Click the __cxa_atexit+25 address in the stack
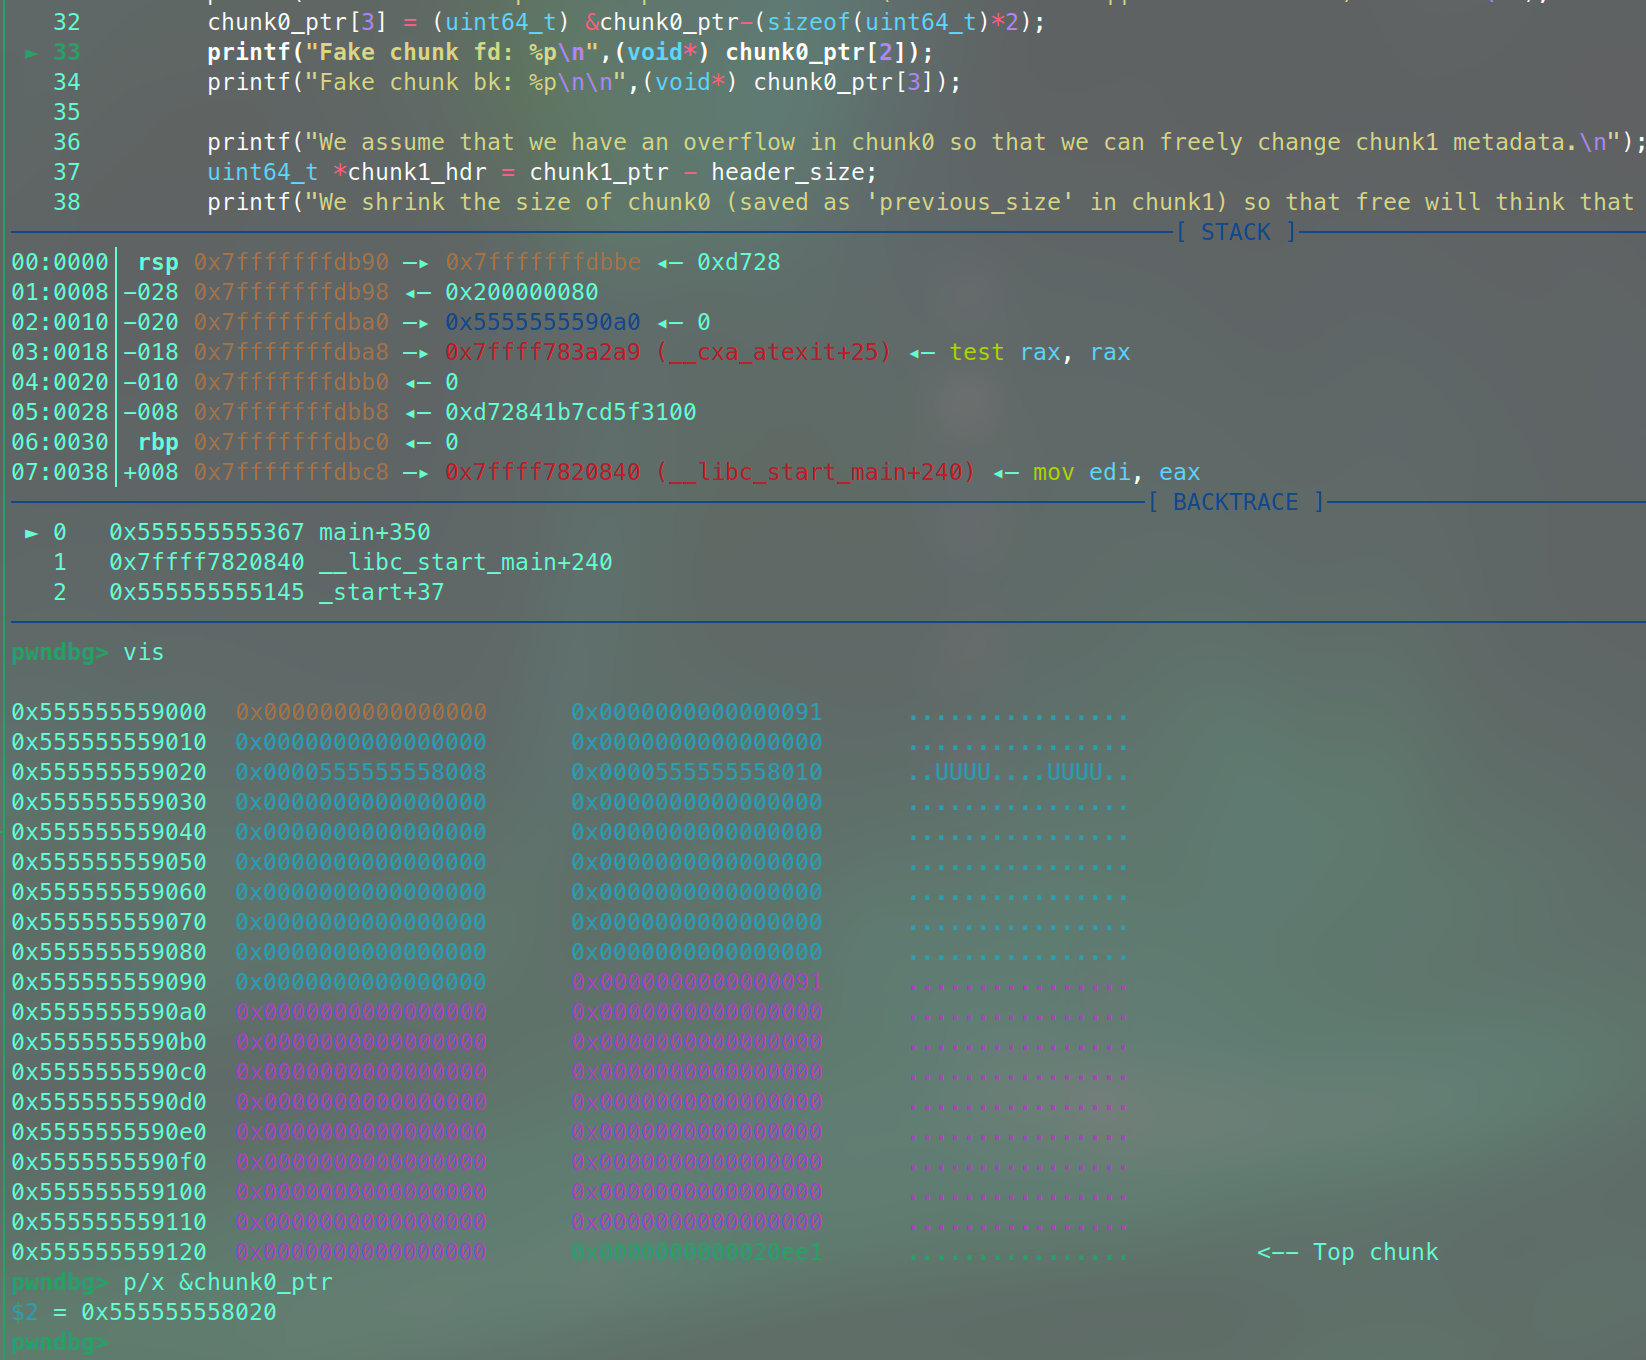The height and width of the screenshot is (1360, 1646). pyautogui.click(x=668, y=352)
